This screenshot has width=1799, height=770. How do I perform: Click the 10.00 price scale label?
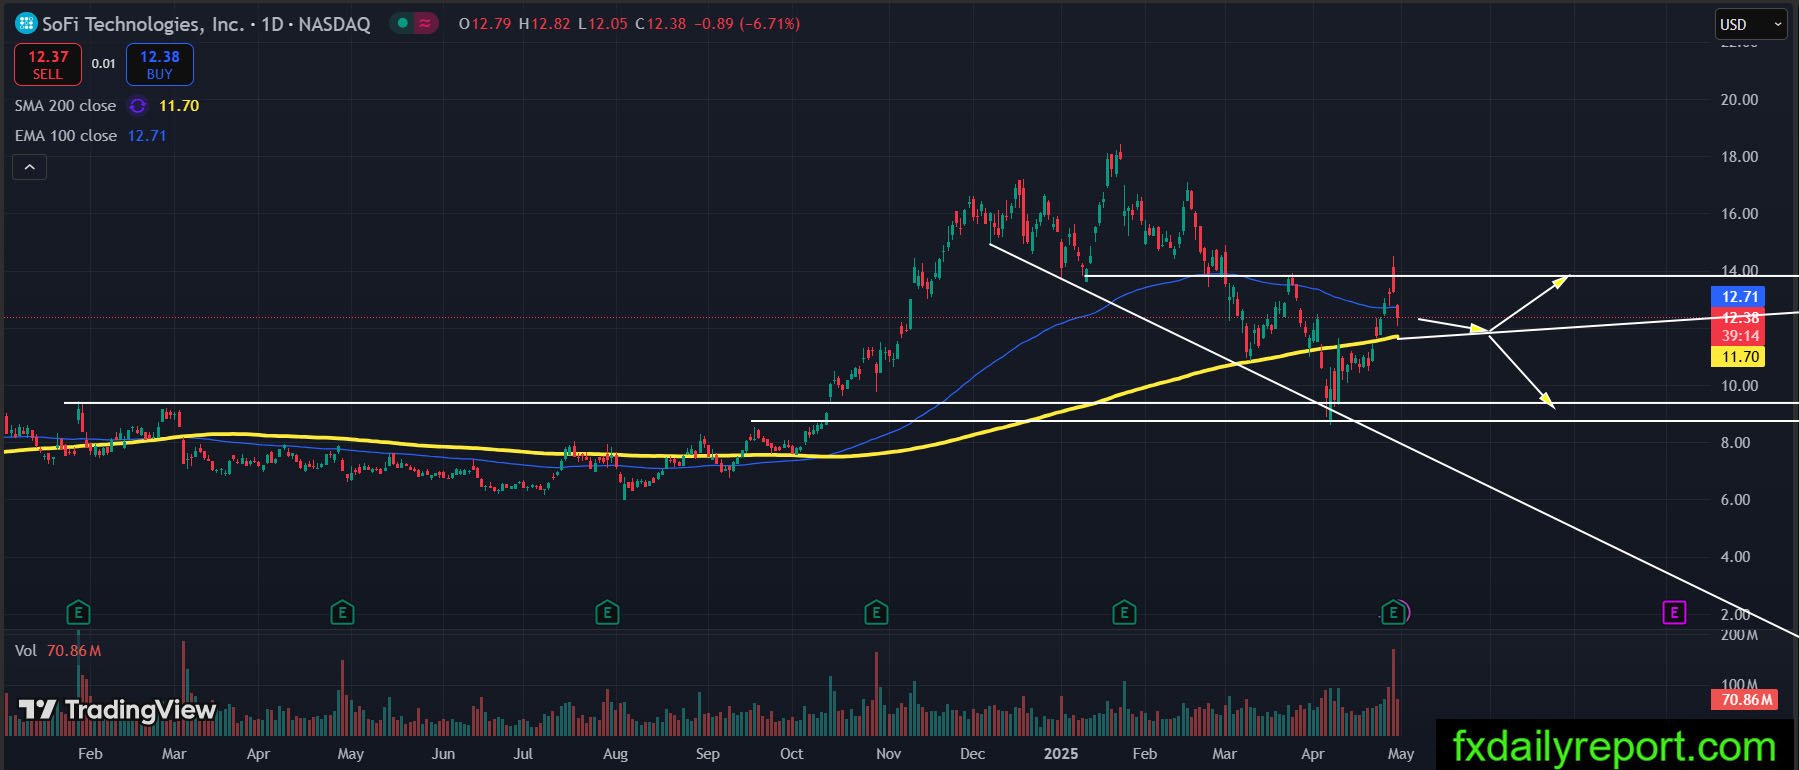pos(1739,386)
